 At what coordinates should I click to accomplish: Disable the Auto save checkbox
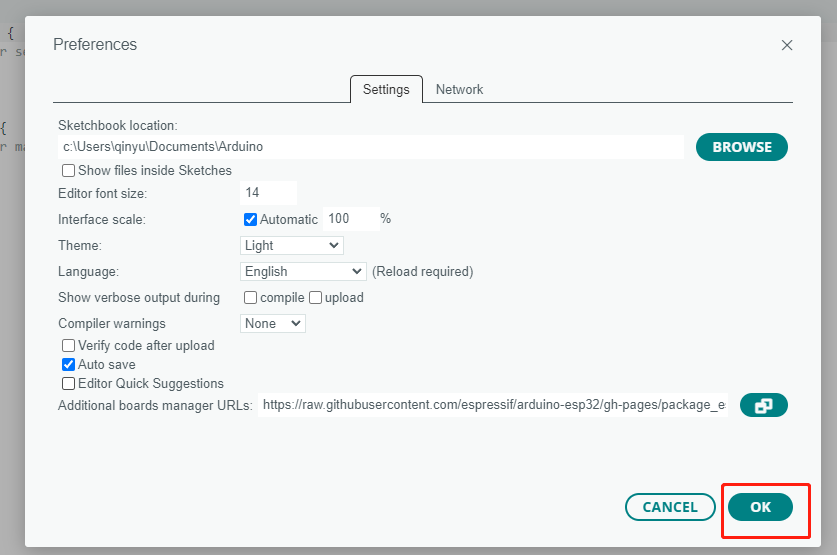tap(69, 365)
